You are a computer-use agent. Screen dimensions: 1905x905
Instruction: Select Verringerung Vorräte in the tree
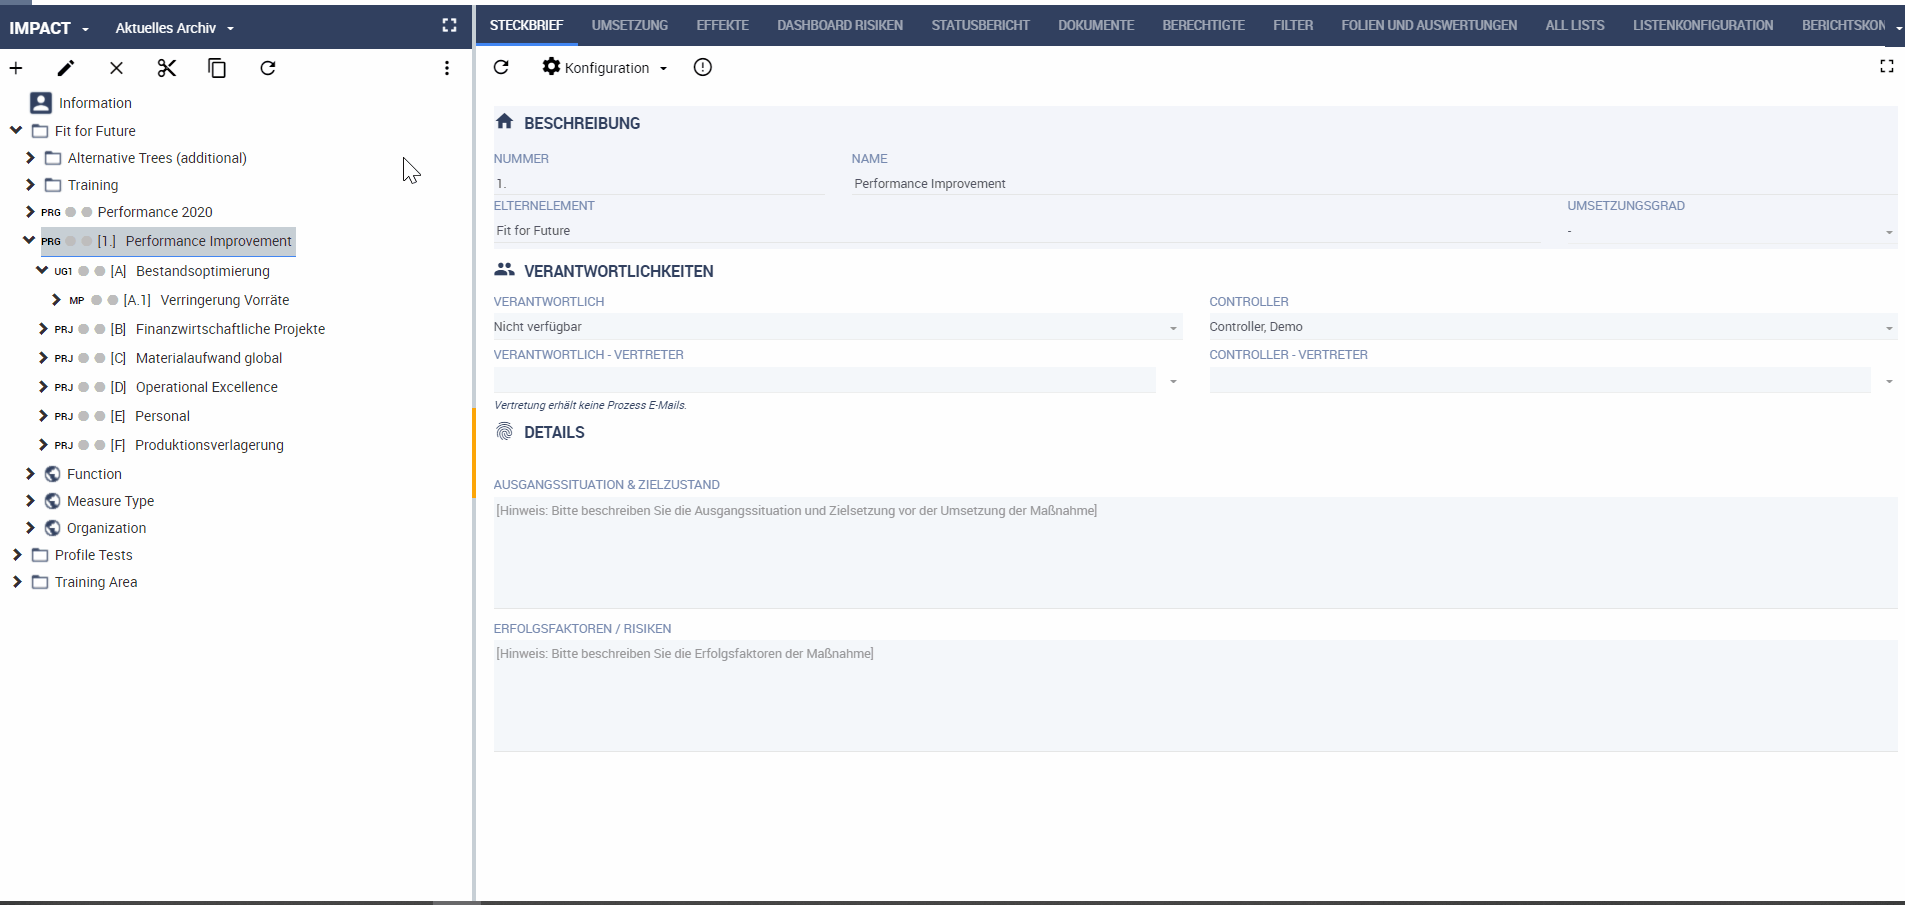pos(225,300)
